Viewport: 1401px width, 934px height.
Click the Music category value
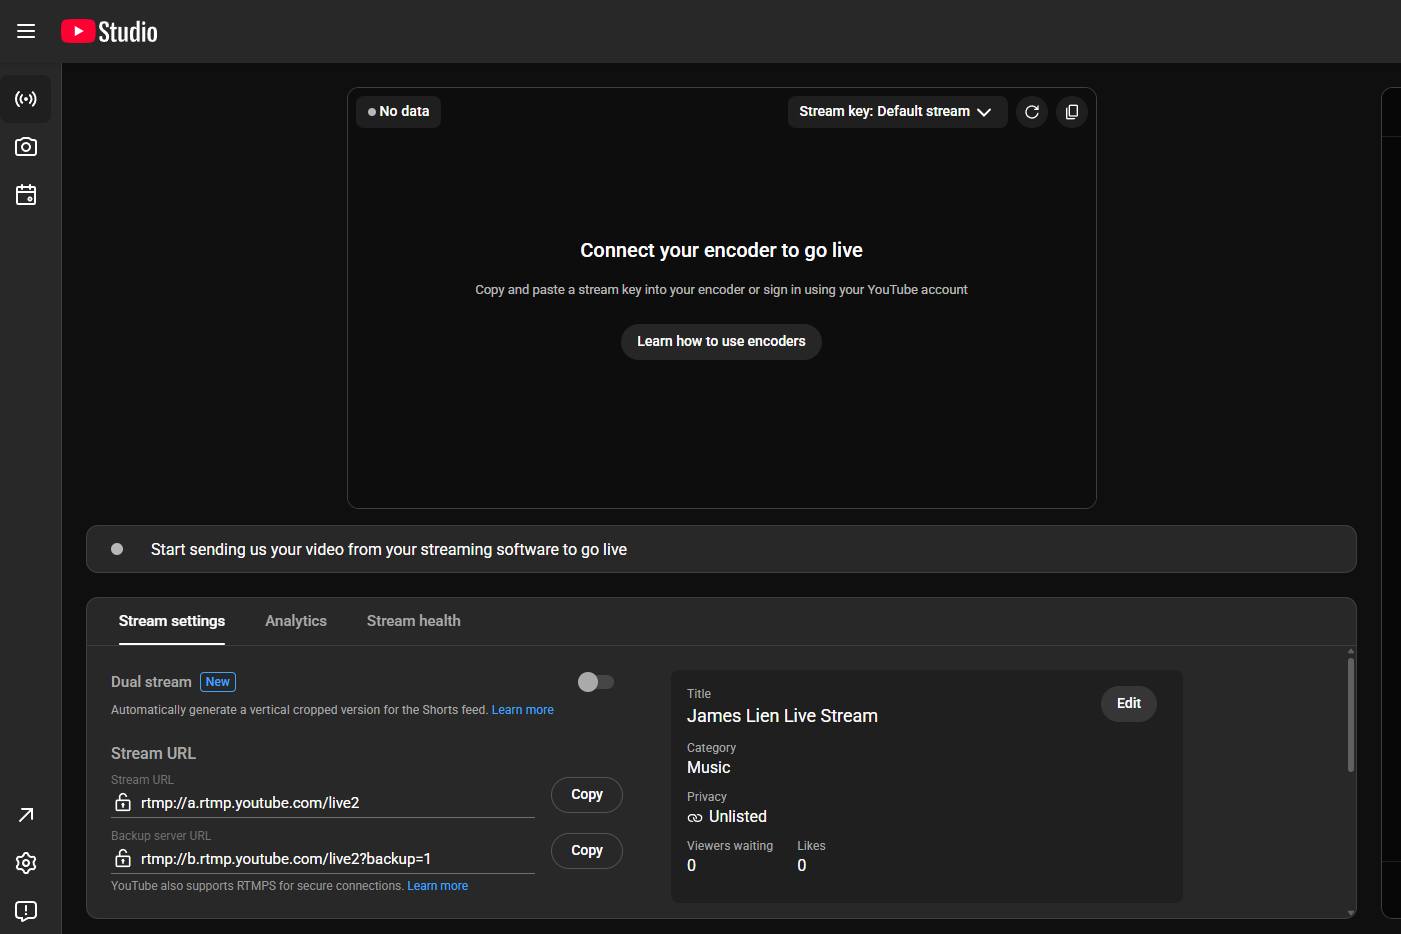709,768
